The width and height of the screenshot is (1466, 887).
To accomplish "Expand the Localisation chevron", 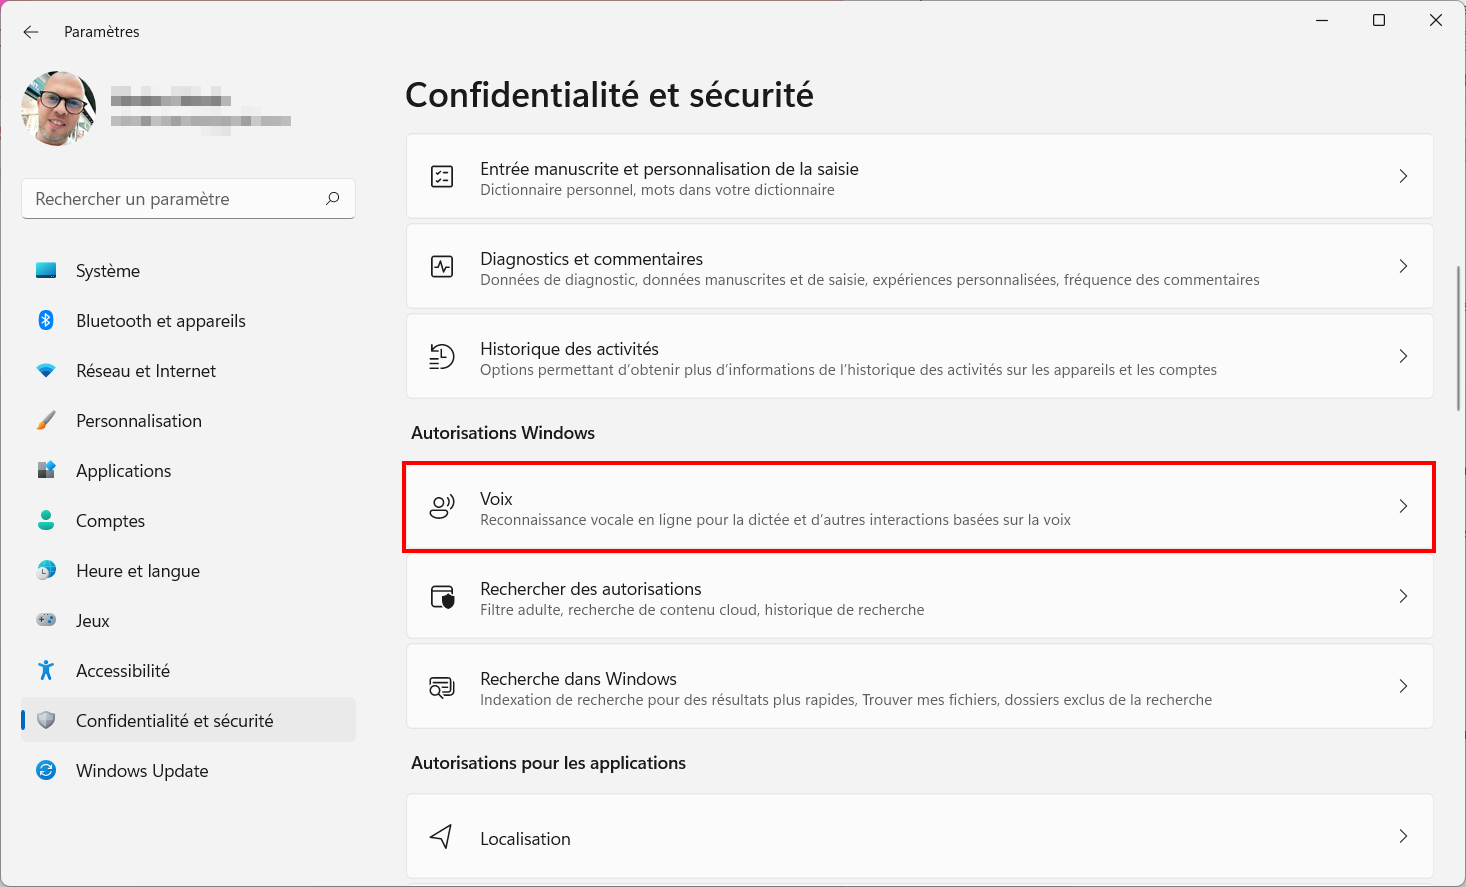I will (x=1403, y=836).
